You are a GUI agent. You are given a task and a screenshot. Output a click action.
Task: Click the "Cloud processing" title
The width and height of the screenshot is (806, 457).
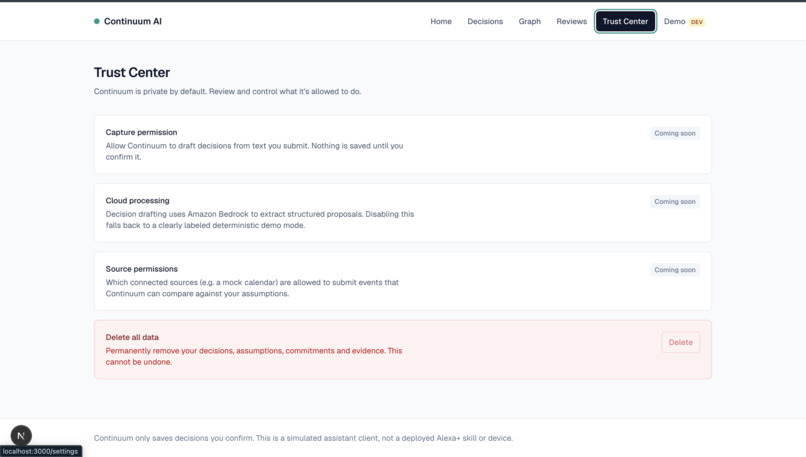137,200
